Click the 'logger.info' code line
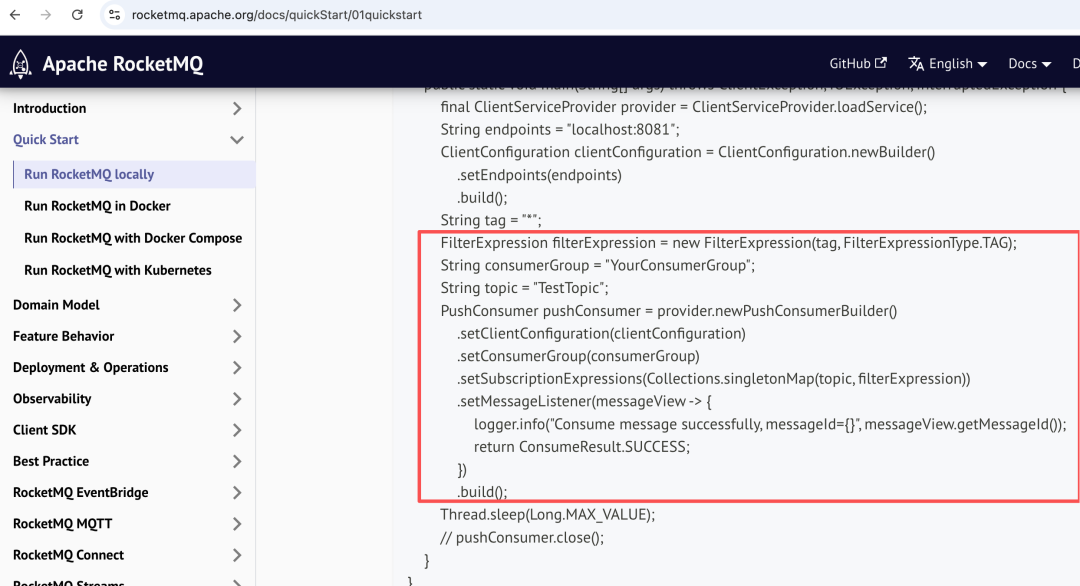1080x586 pixels. click(770, 424)
